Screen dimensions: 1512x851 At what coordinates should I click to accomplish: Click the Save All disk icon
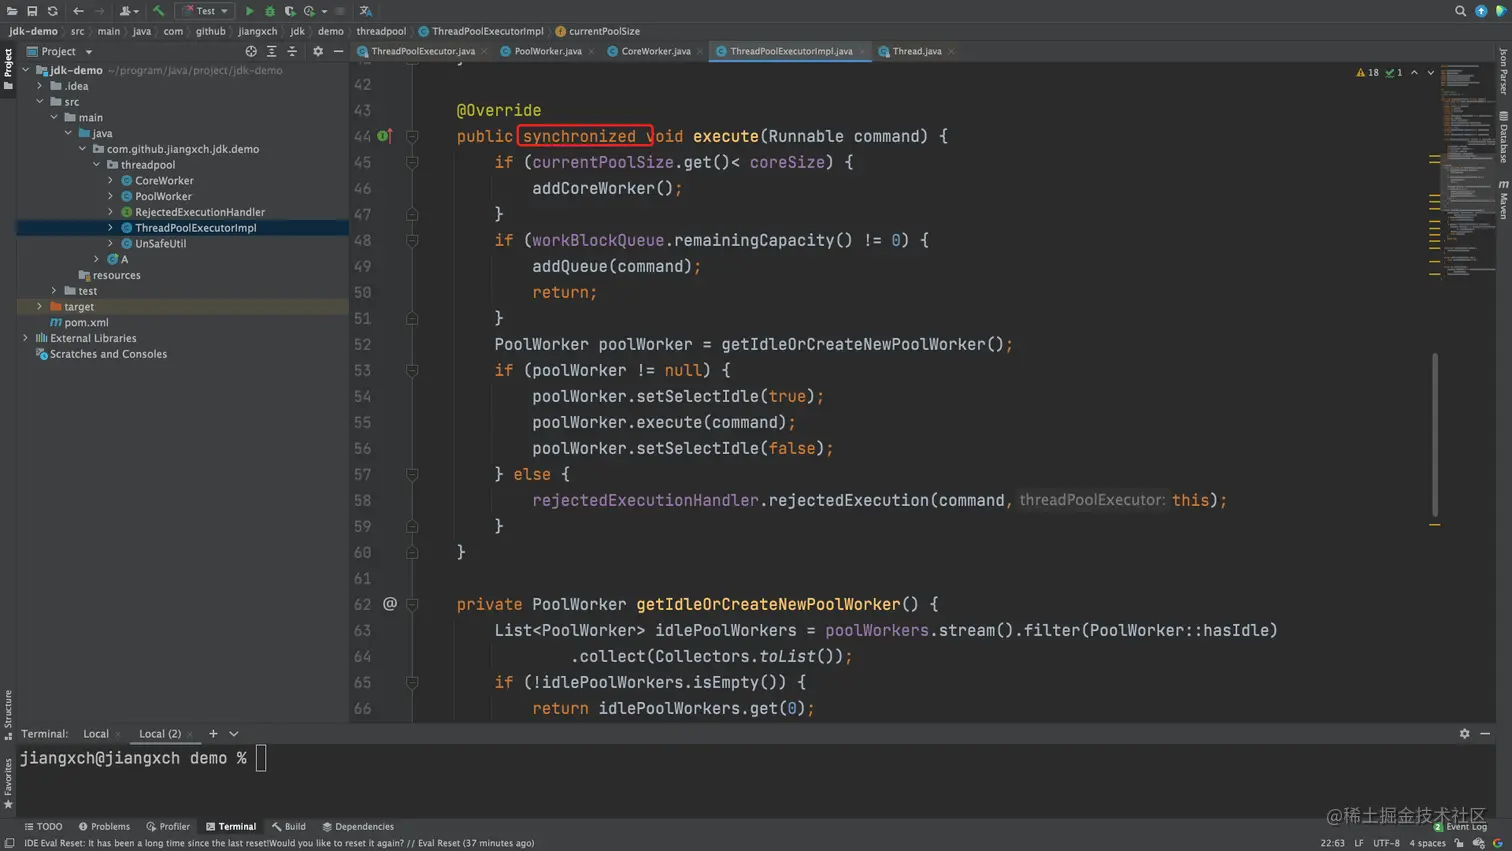(x=32, y=11)
